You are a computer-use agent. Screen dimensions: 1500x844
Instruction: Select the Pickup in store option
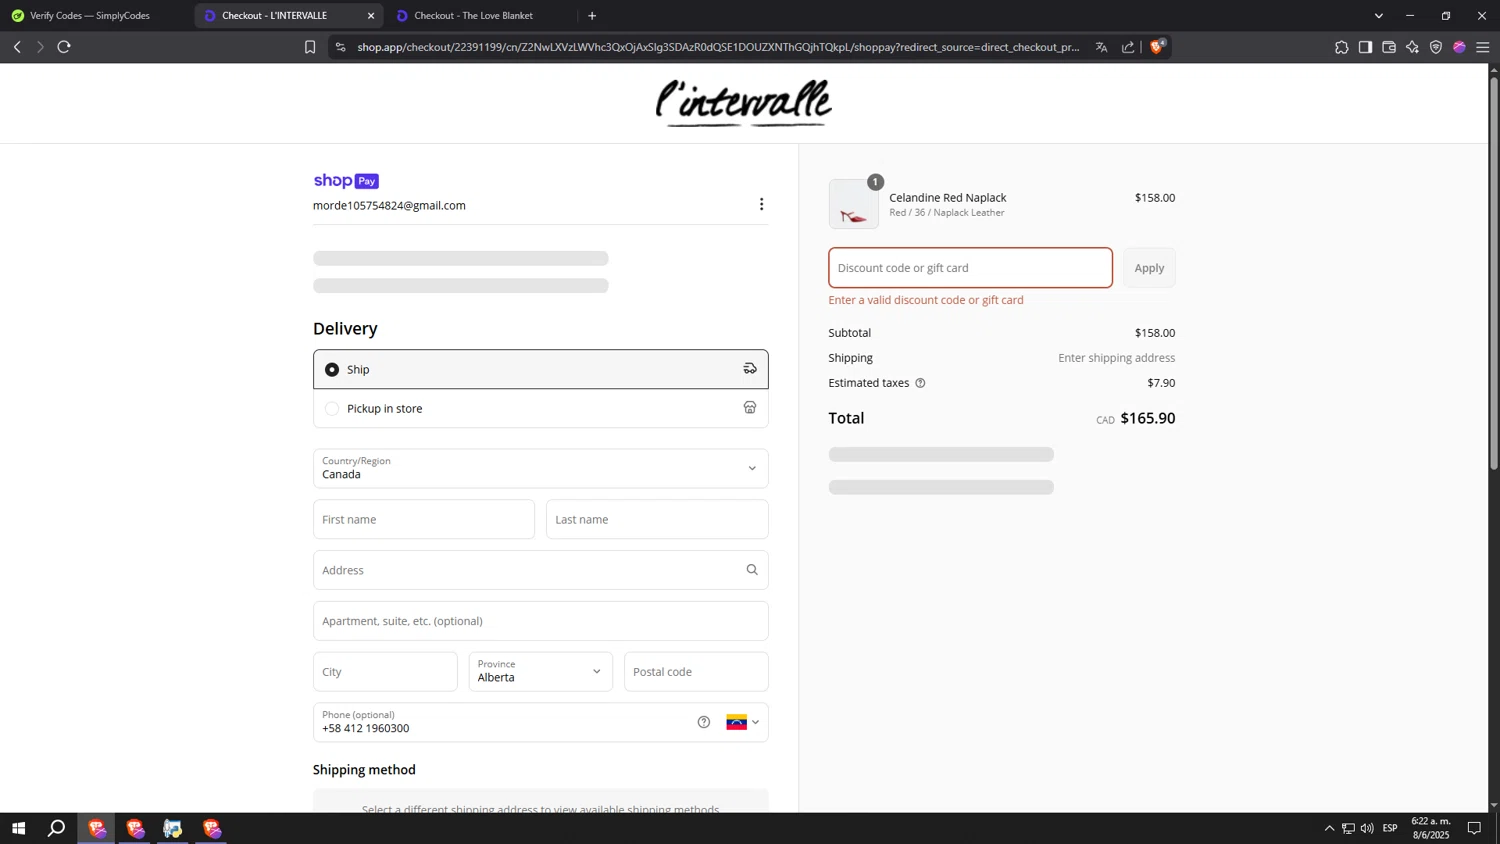pyautogui.click(x=540, y=408)
